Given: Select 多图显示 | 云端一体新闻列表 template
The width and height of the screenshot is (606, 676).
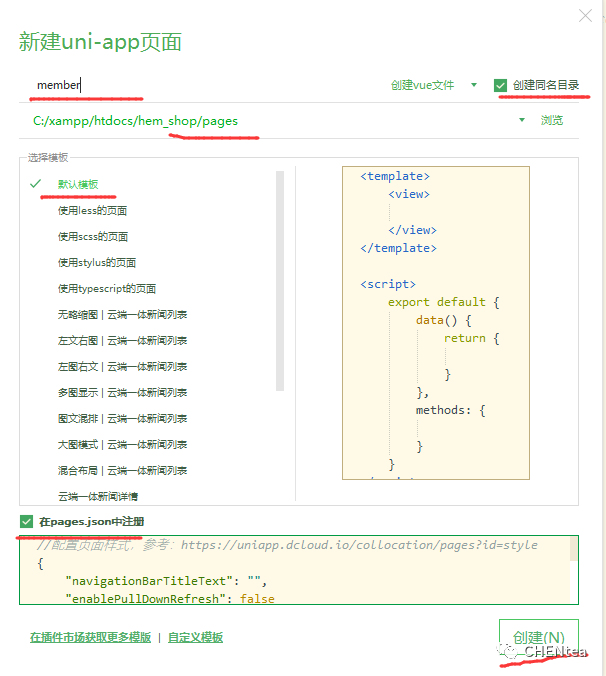Looking at the screenshot, I should 122,392.
